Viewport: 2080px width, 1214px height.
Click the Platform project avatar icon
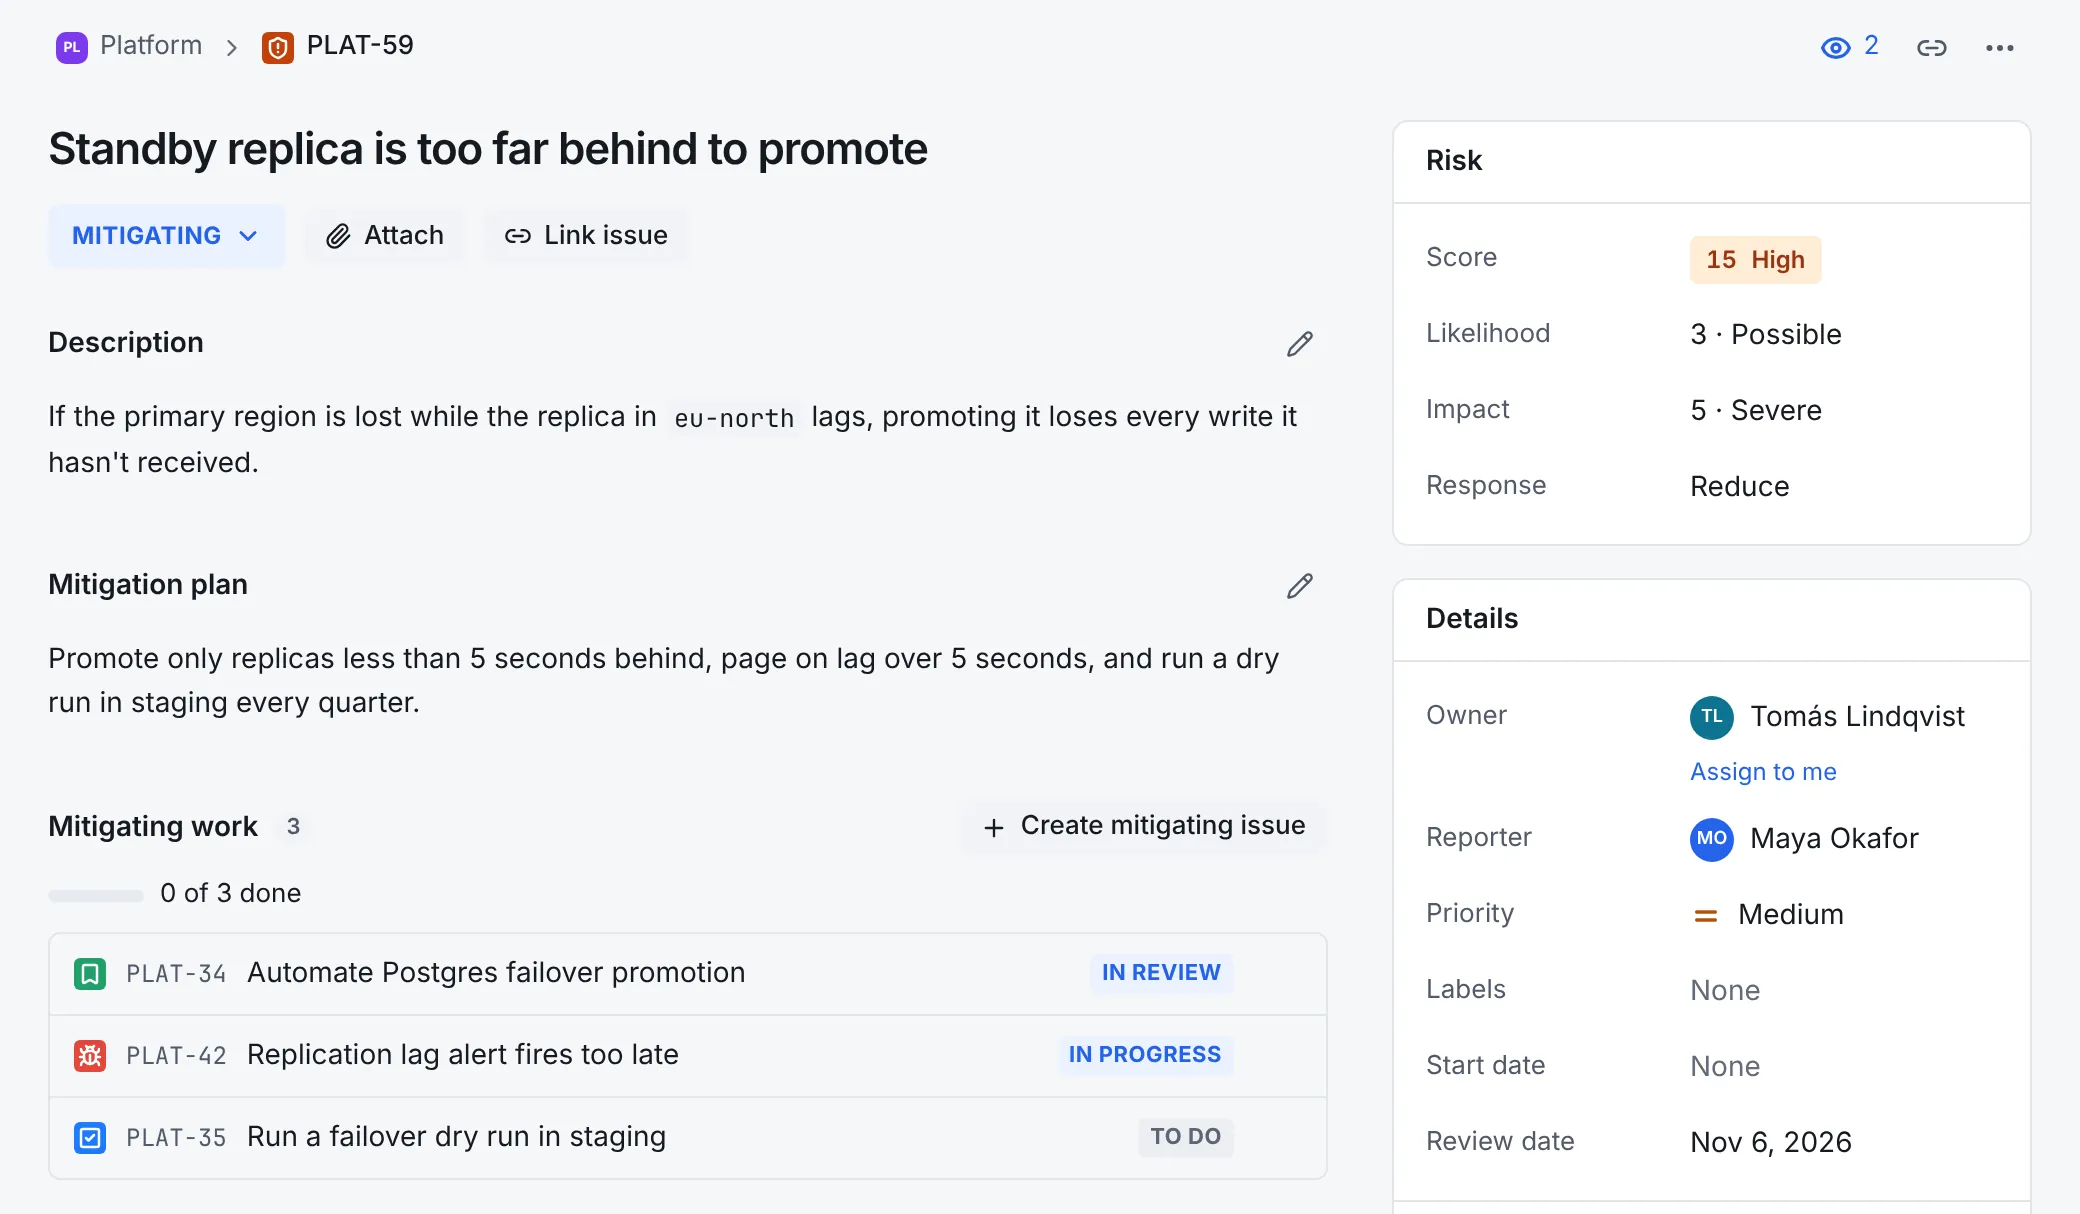(x=71, y=47)
